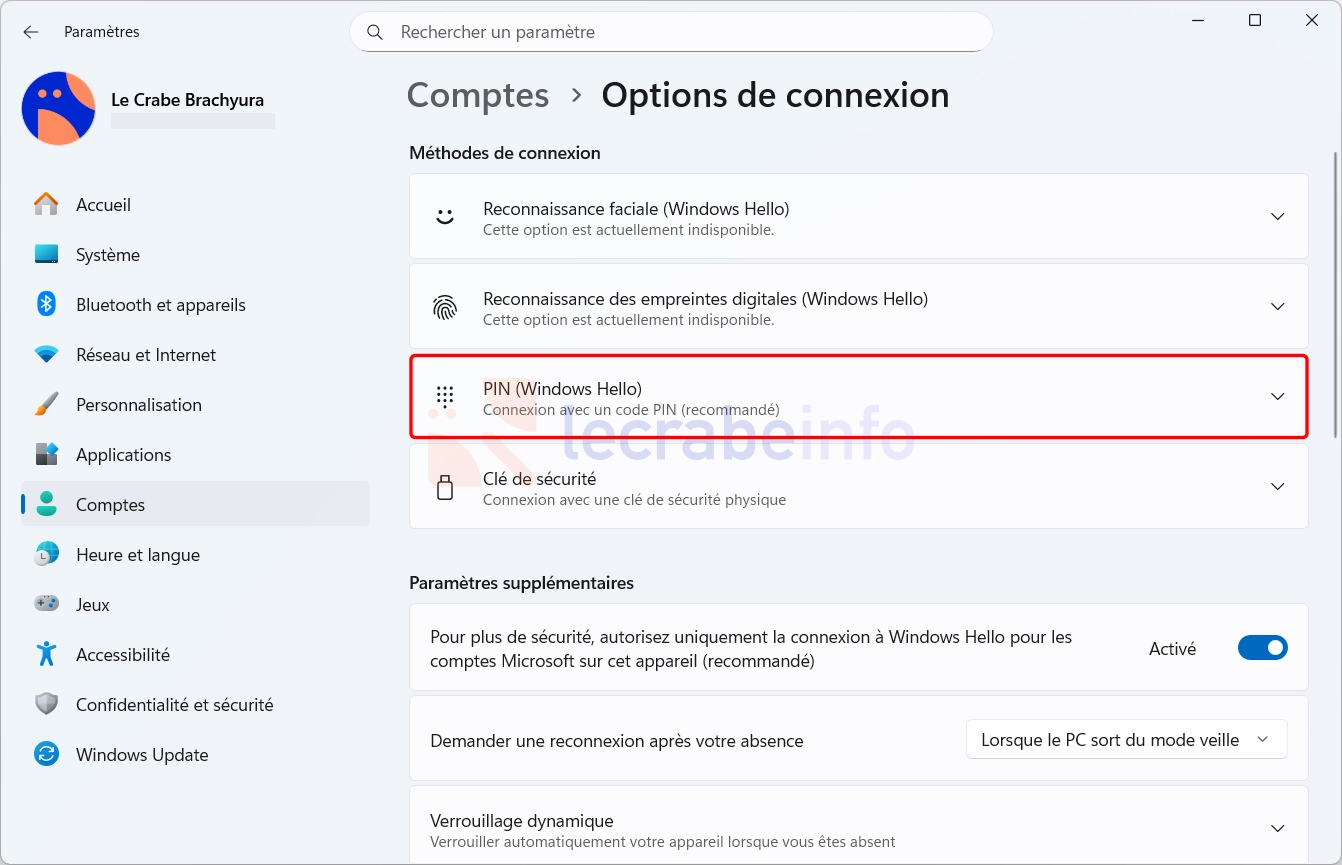Viewport: 1342px width, 865px height.
Task: Open the 'Lorsque le PC sort du mode veille' dropdown
Action: [x=1126, y=740]
